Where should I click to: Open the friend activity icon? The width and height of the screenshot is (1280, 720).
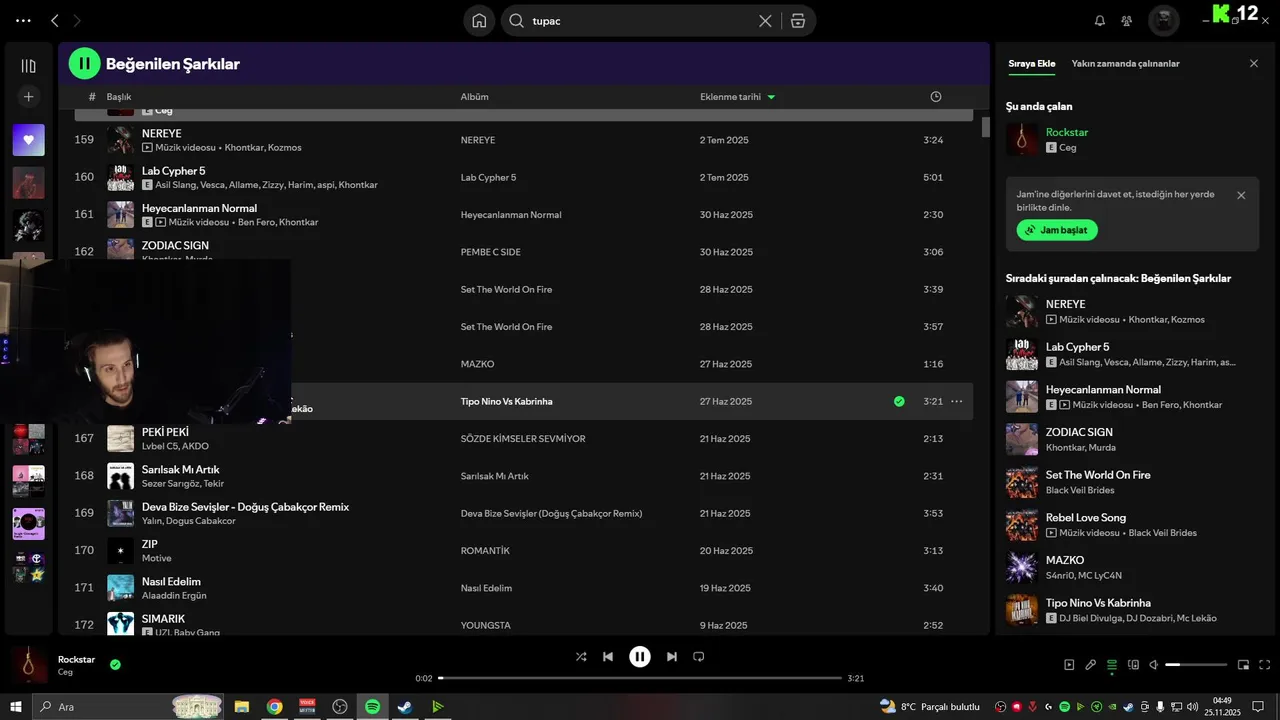point(1127,20)
